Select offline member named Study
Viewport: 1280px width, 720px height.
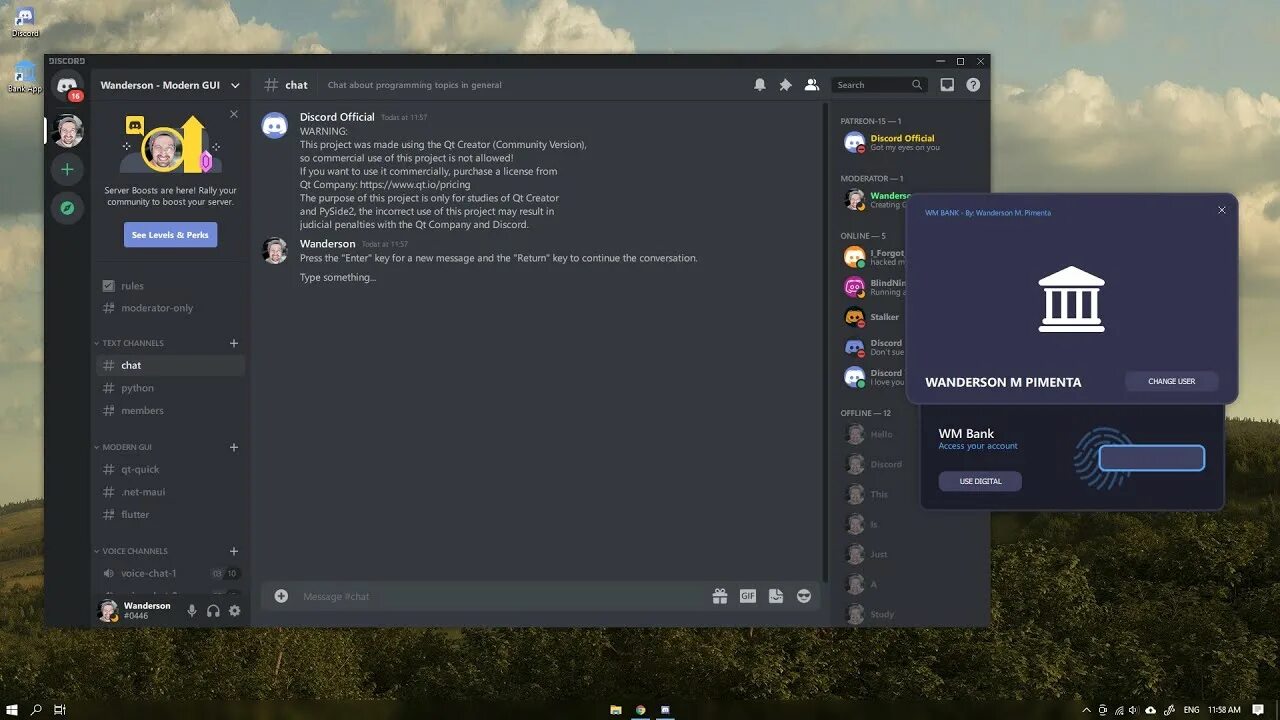pos(872,613)
